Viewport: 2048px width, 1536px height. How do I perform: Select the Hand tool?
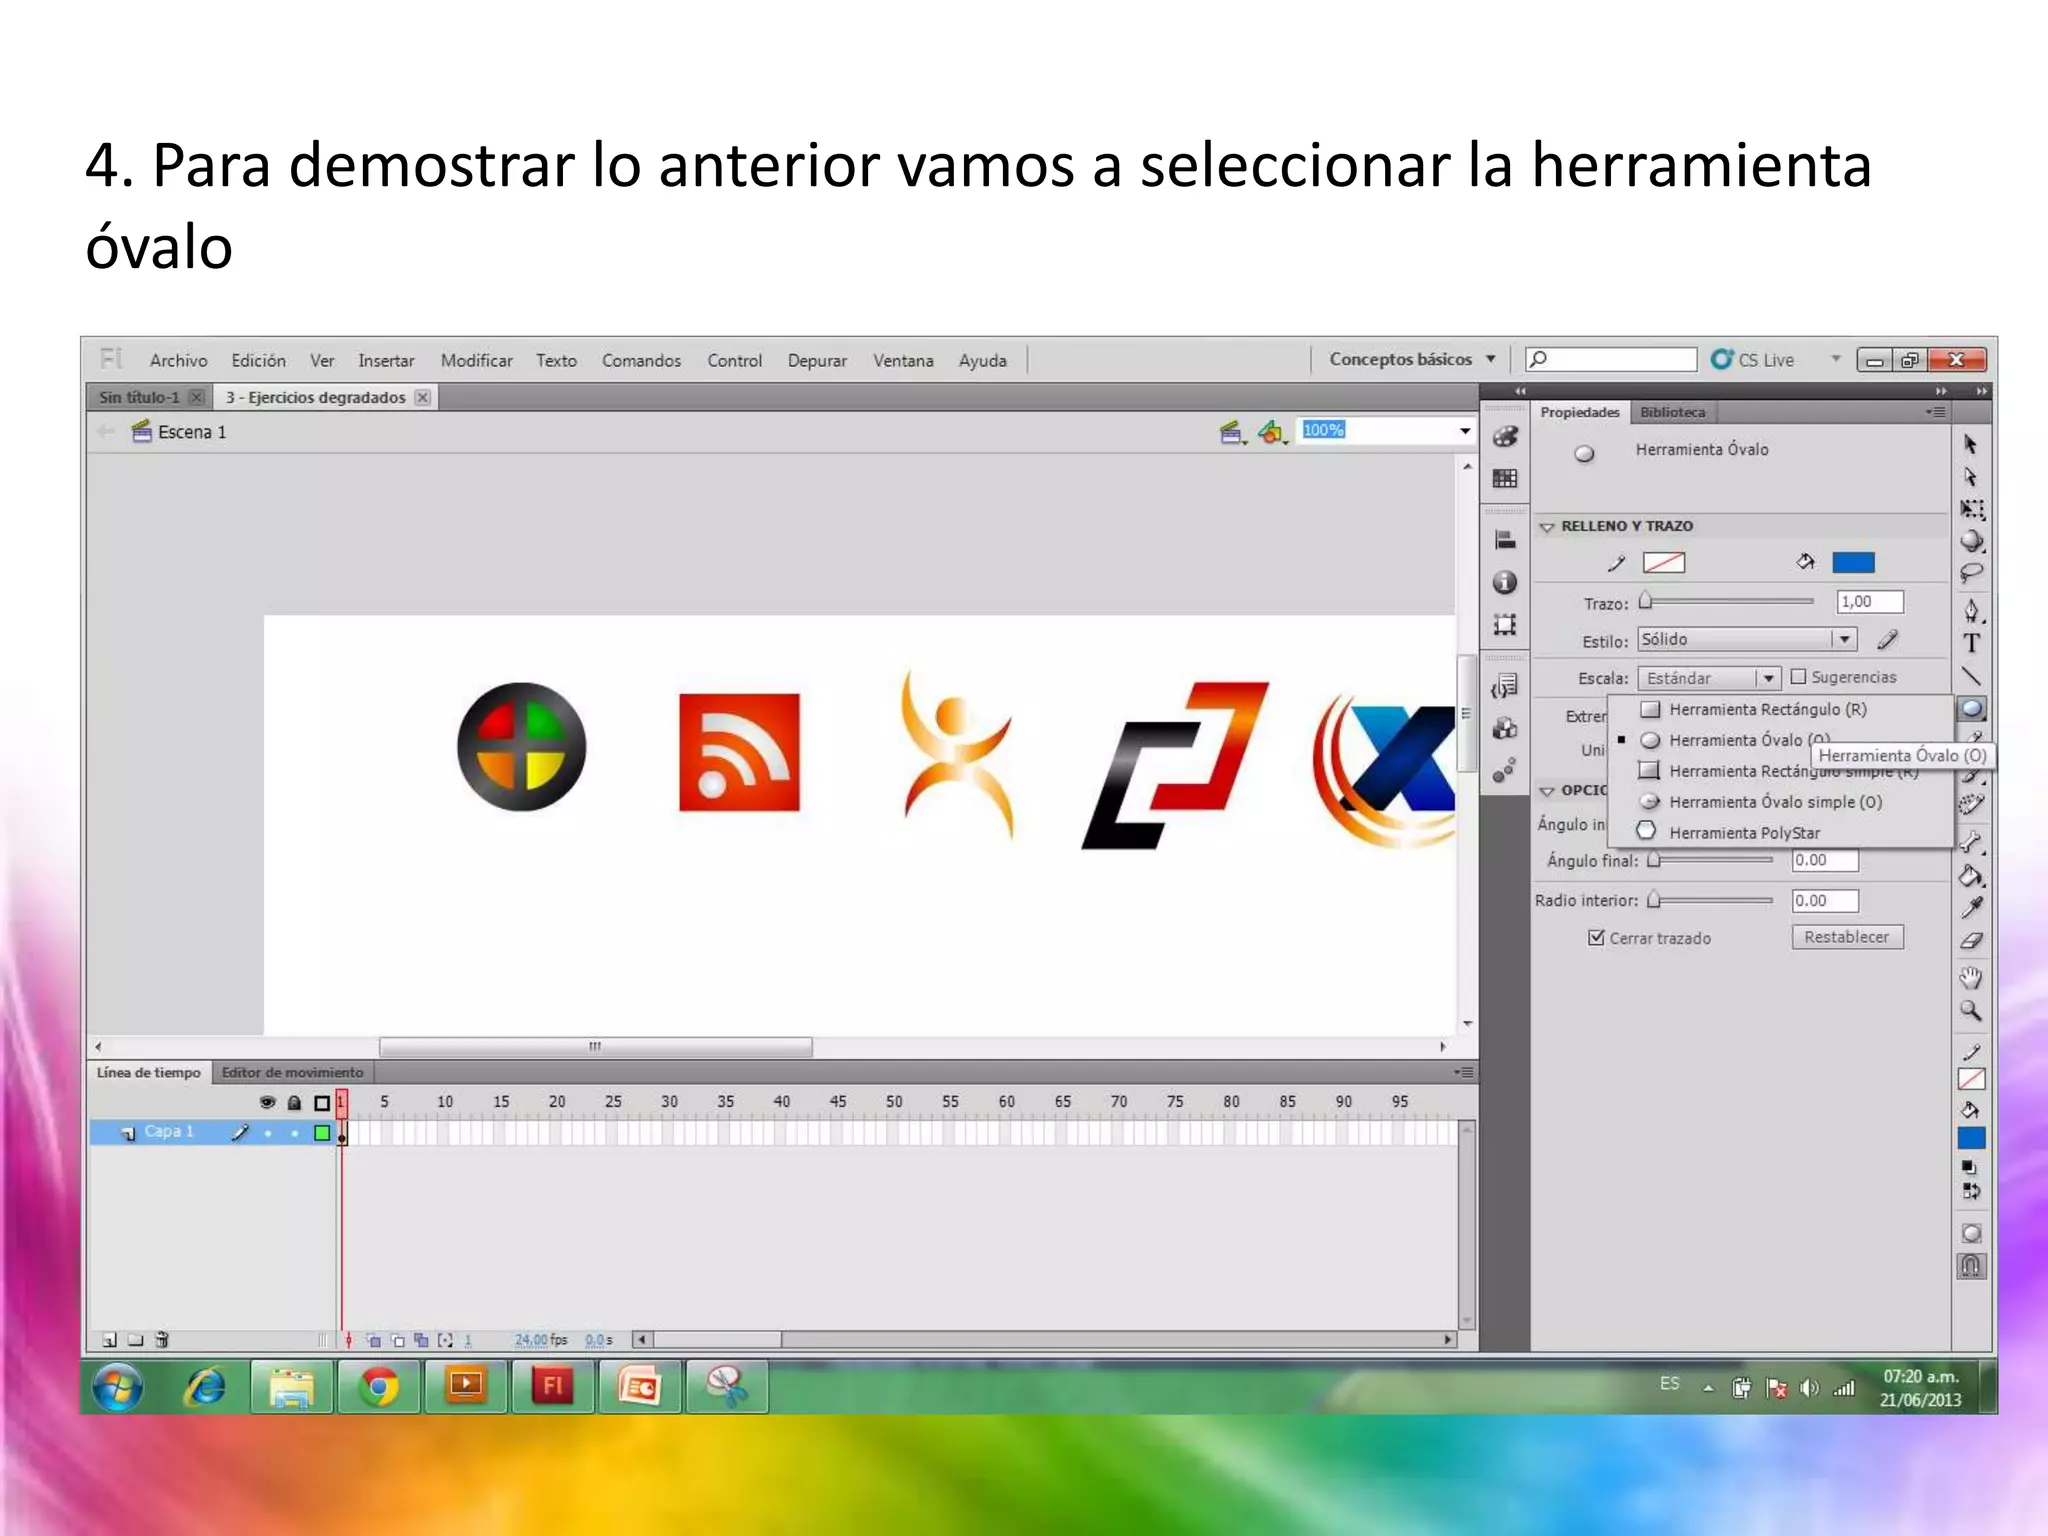(1972, 977)
